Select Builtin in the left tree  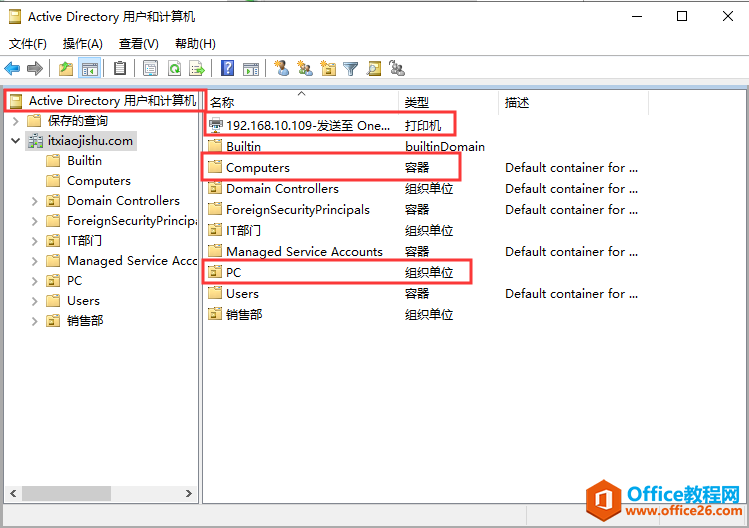(x=85, y=161)
